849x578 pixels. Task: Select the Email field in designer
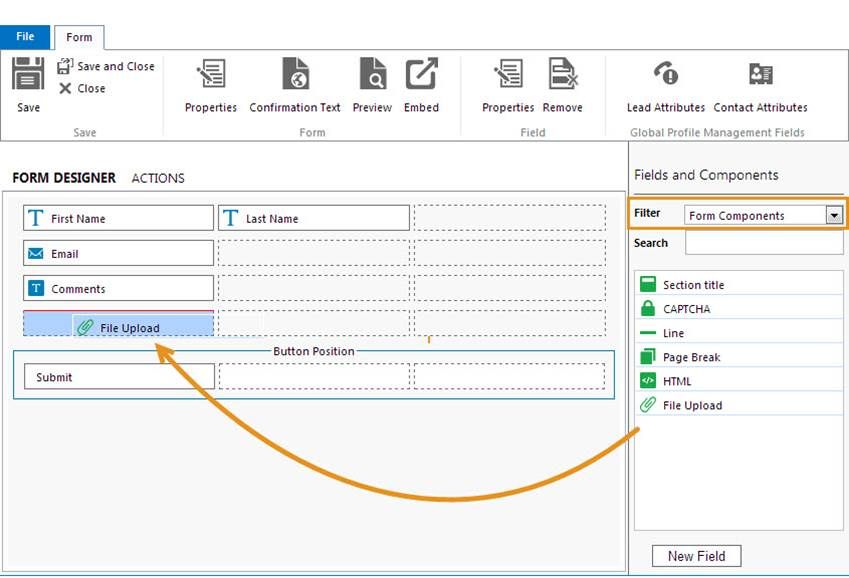[x=118, y=254]
